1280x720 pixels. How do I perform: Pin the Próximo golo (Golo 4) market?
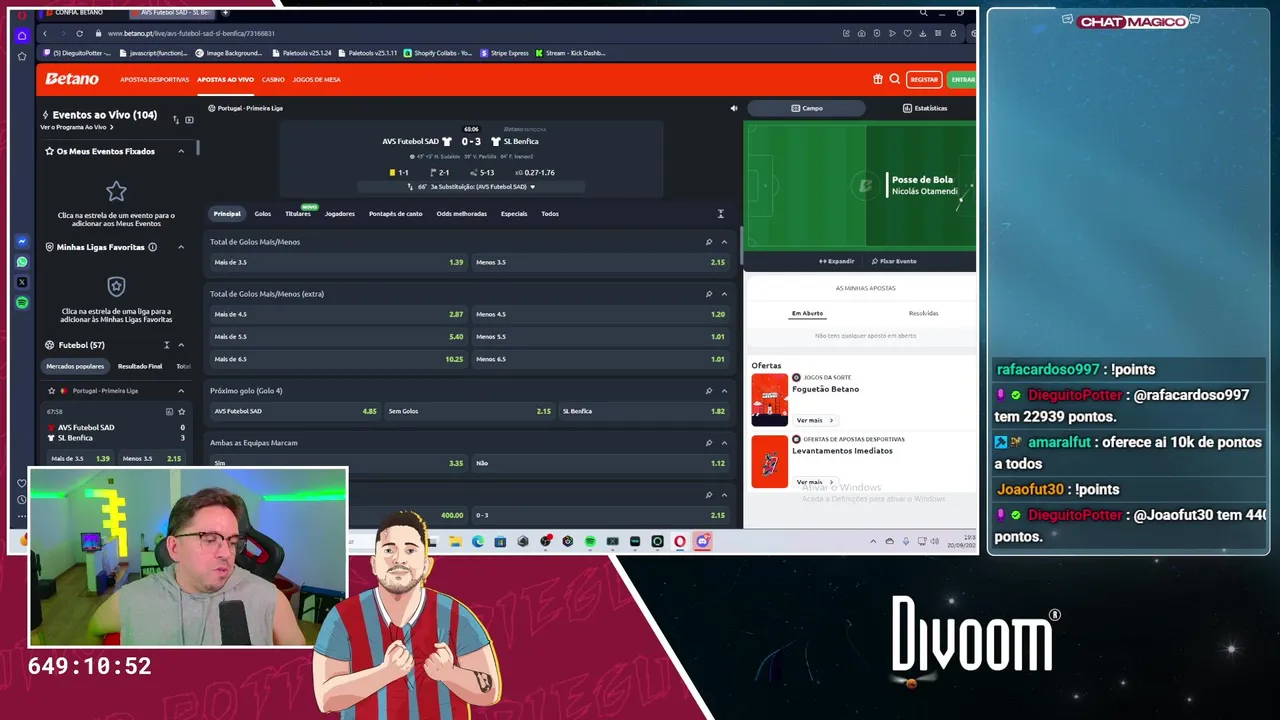click(x=709, y=391)
